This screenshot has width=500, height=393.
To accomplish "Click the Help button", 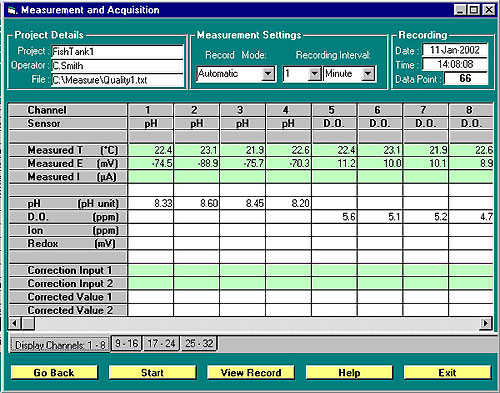I will (349, 372).
